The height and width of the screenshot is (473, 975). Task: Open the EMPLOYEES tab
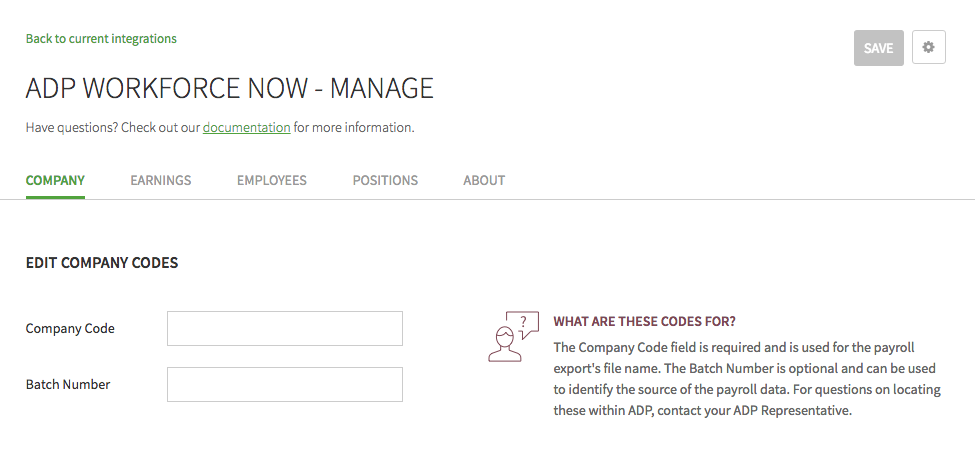click(272, 180)
